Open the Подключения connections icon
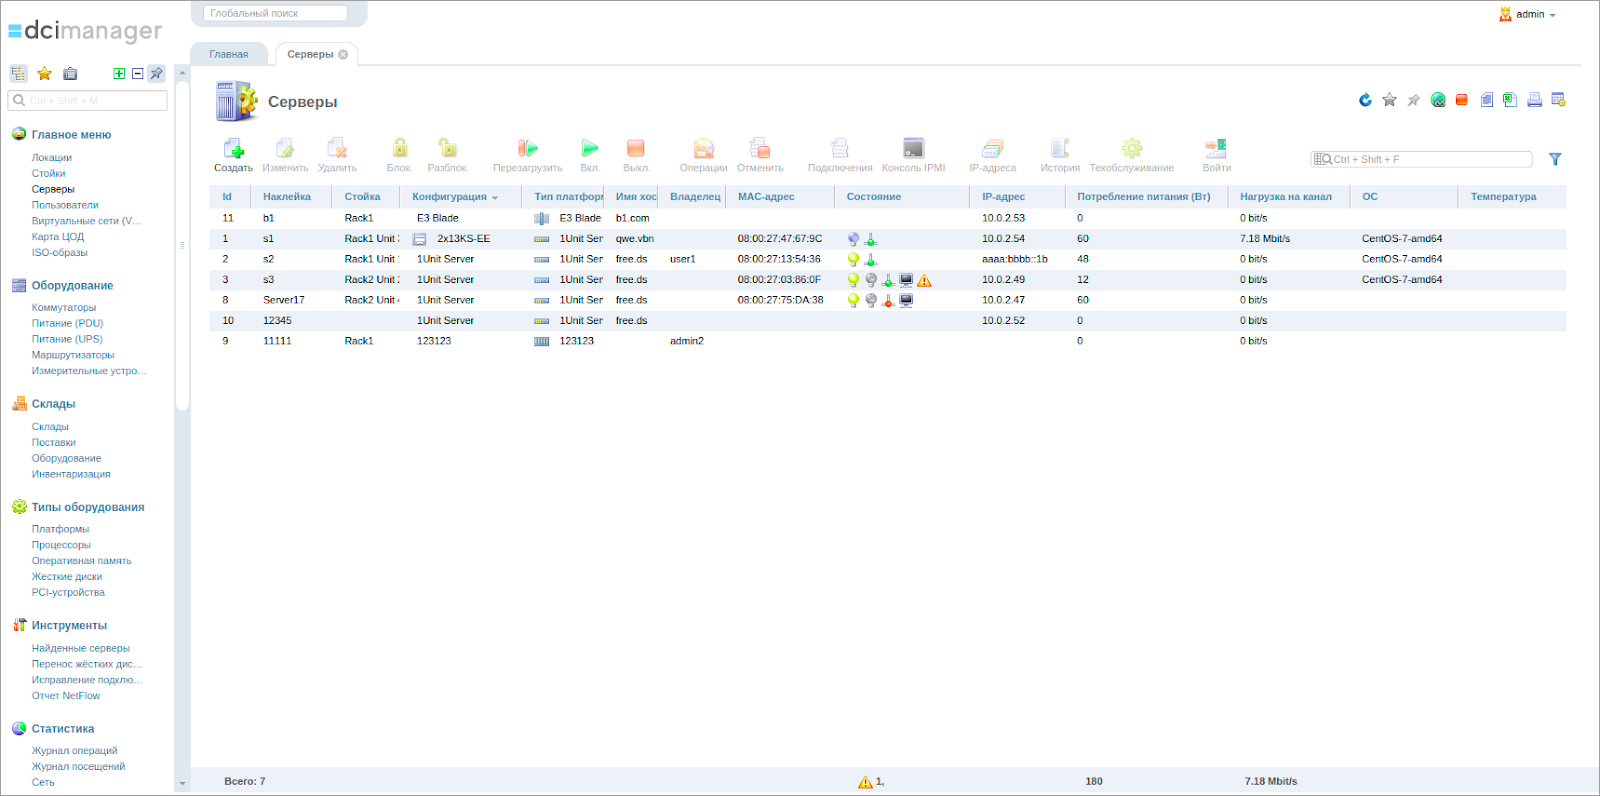The image size is (1600, 796). pyautogui.click(x=840, y=149)
